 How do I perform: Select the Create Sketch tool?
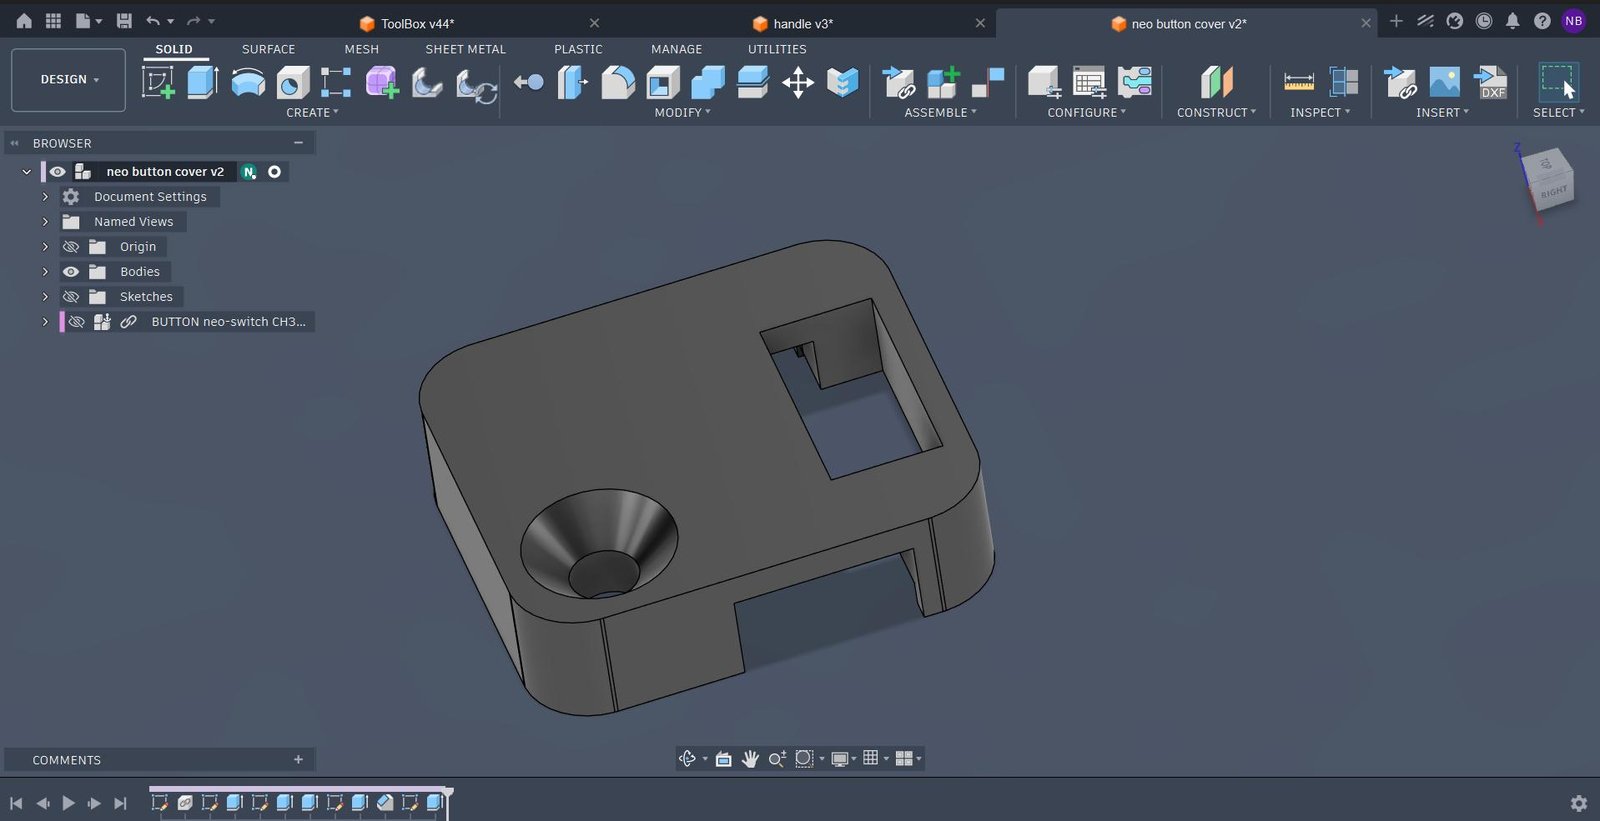[158, 82]
